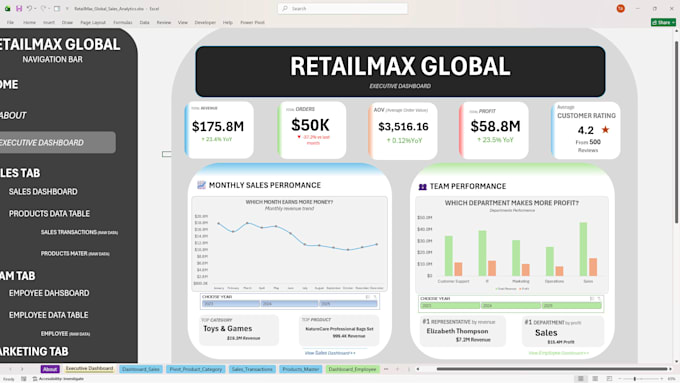Viewport: 680px width, 383px height.
Task: Click the Share button
Action: 663,23
